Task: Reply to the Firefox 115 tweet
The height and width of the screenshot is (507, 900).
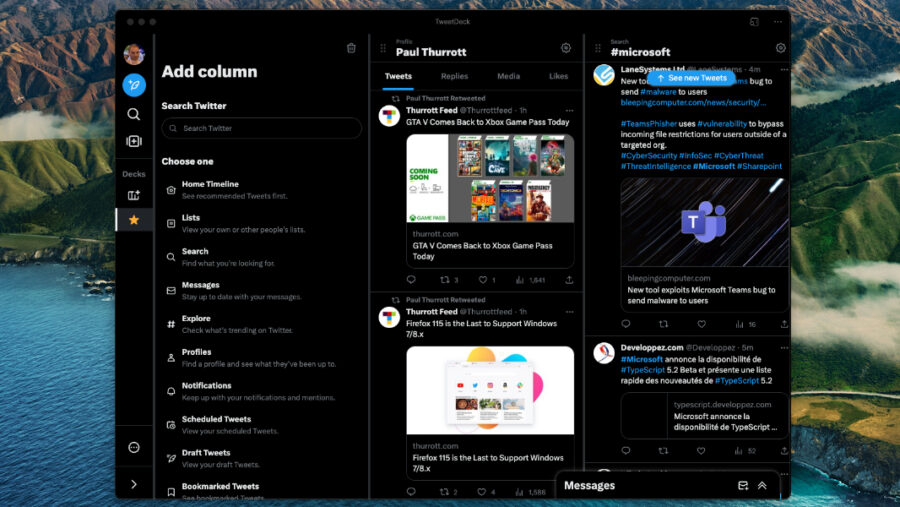Action: tap(411, 491)
